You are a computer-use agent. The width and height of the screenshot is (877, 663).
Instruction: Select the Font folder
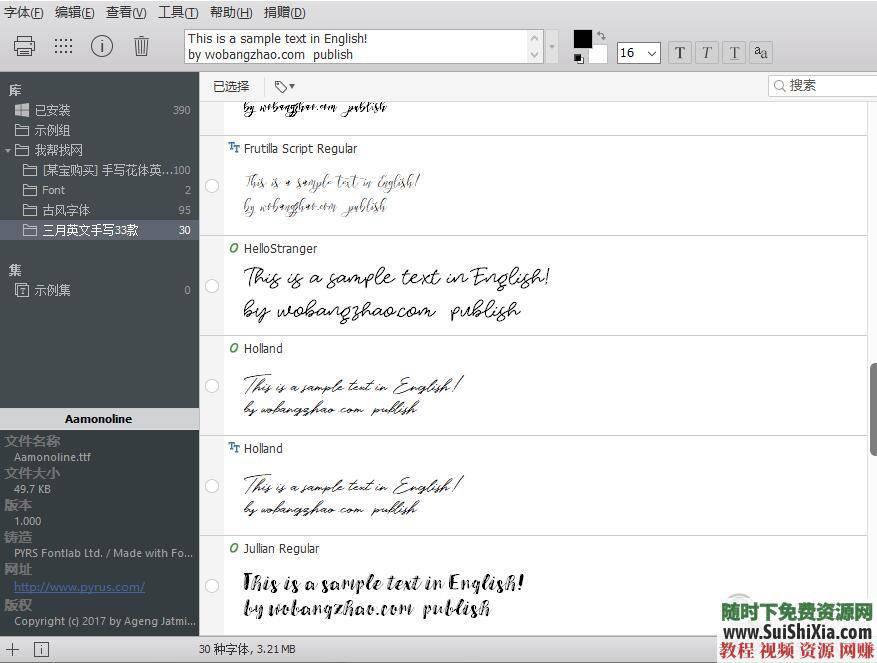(100, 190)
